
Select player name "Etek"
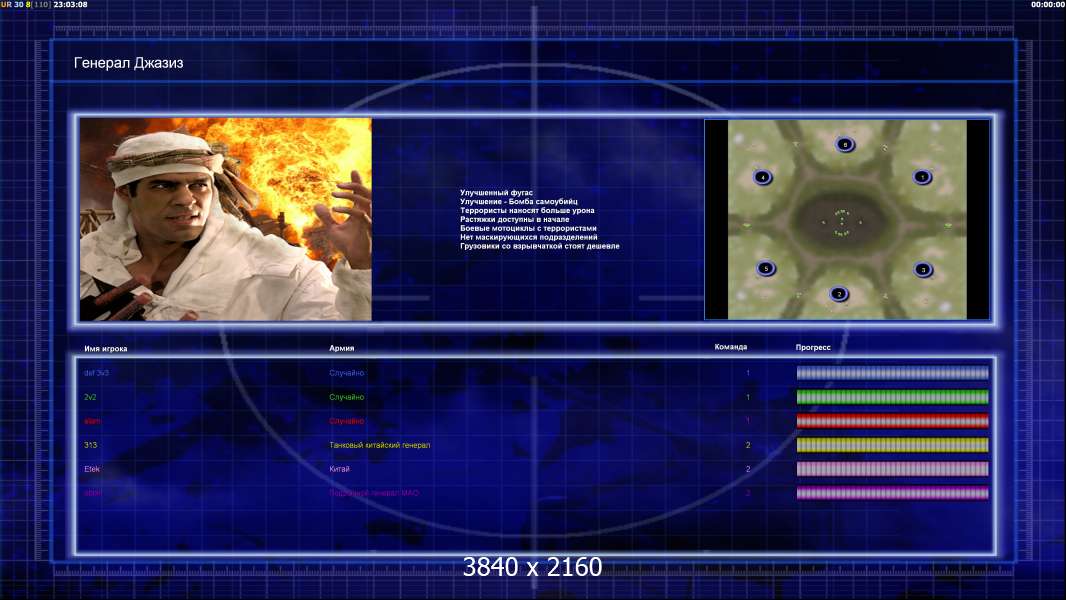click(92, 469)
